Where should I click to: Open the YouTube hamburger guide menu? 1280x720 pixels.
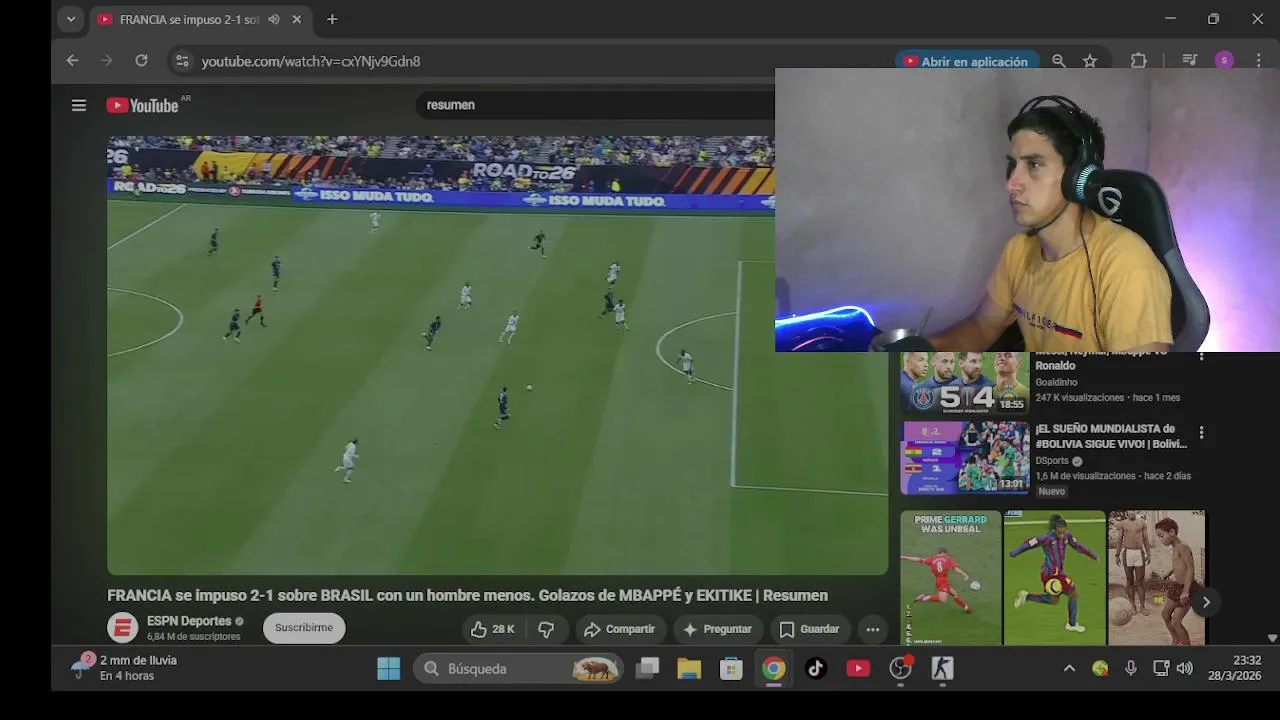tap(79, 105)
